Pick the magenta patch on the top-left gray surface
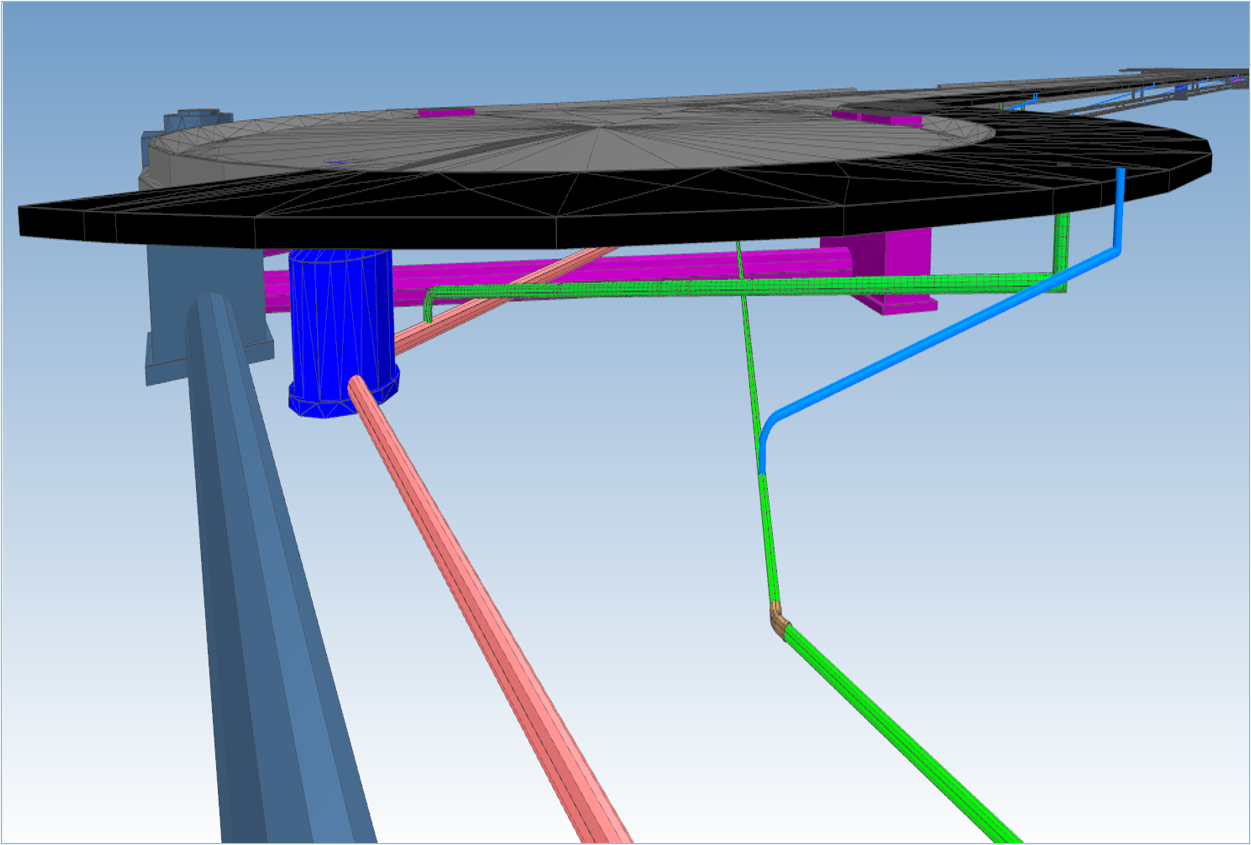The image size is (1251, 845). 445,112
